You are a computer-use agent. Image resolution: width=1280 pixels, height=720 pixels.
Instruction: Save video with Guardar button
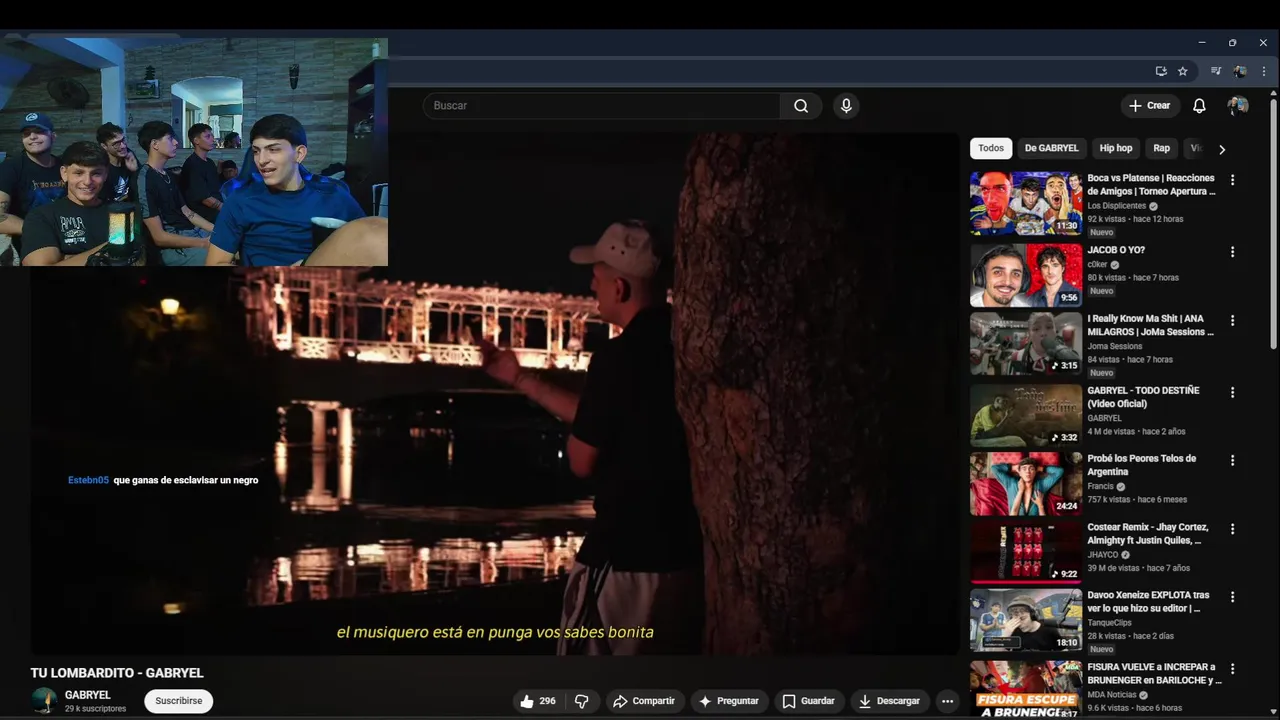[x=808, y=701]
